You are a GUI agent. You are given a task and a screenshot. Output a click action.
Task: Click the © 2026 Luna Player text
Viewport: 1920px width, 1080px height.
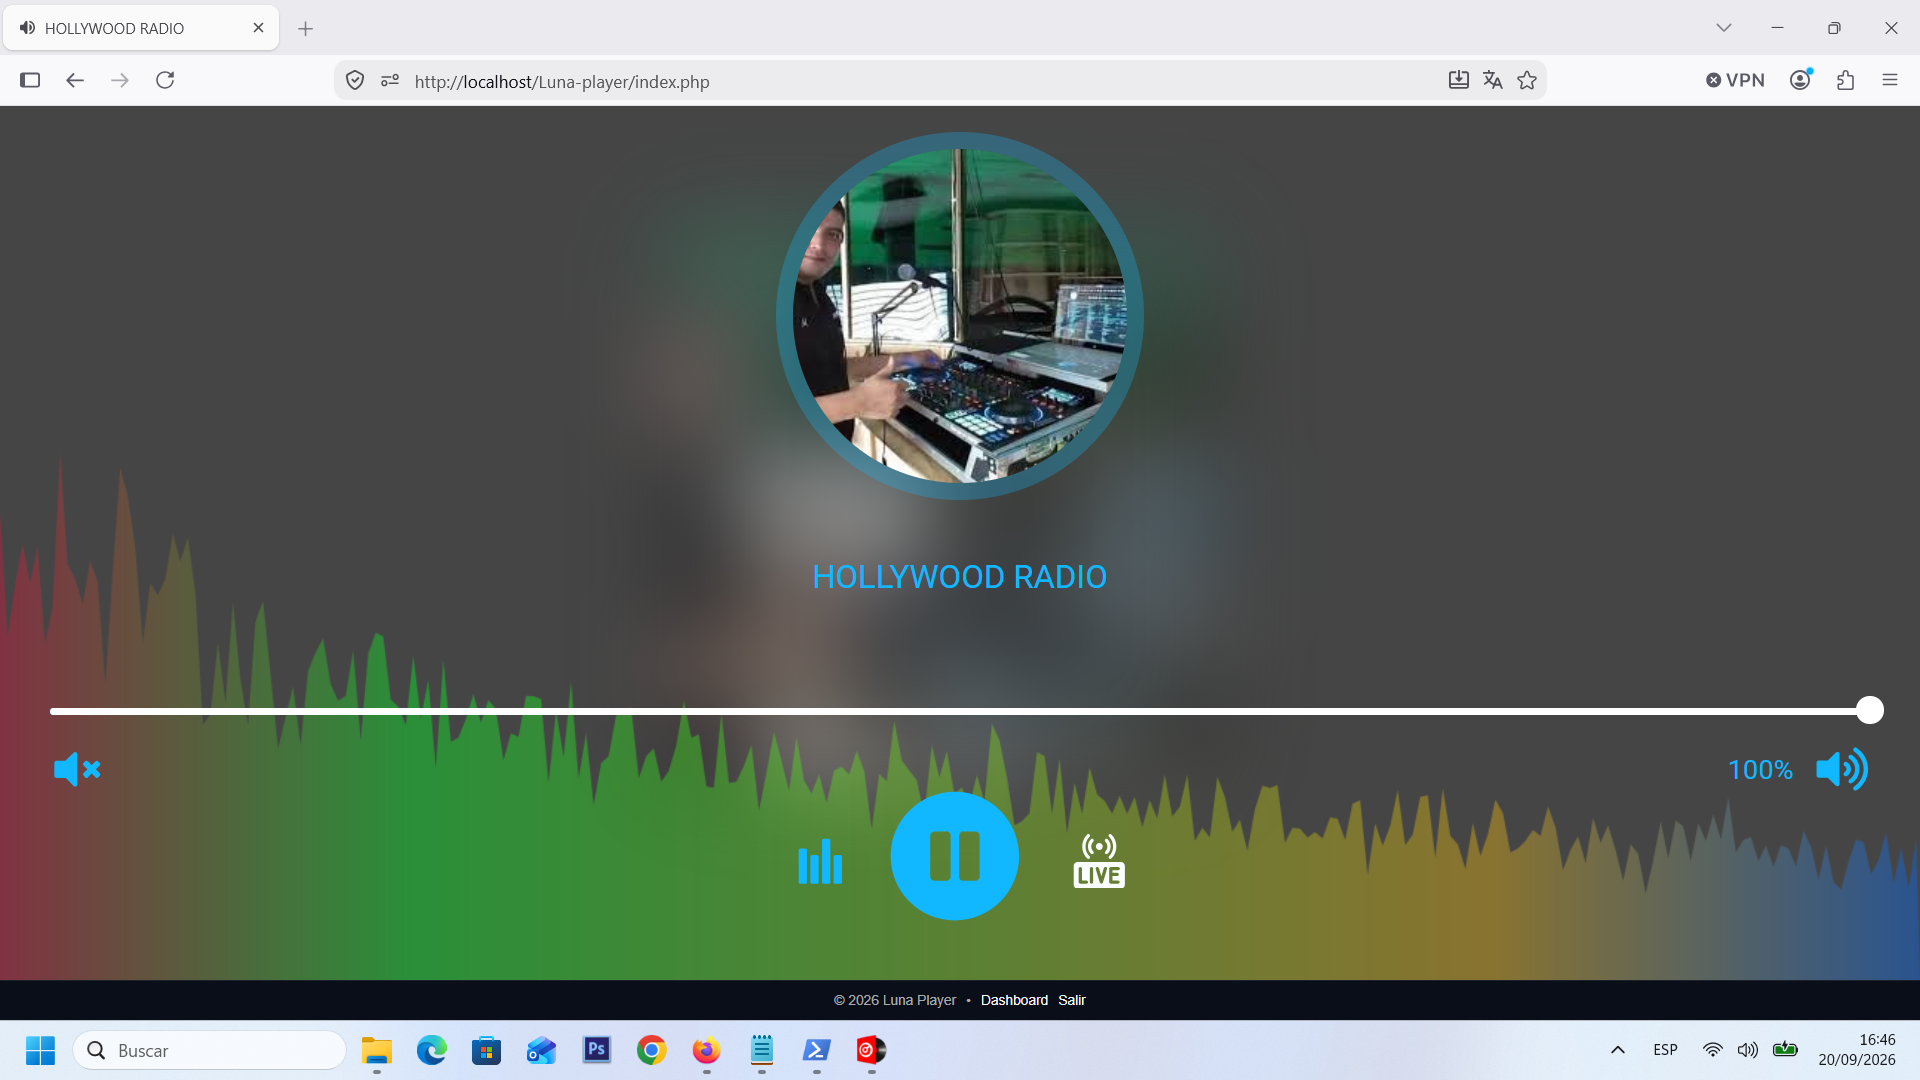click(895, 1000)
